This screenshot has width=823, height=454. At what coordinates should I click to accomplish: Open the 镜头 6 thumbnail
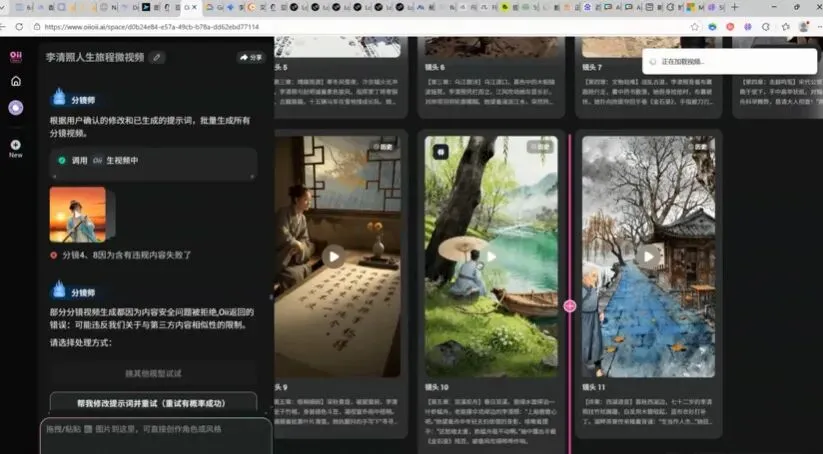pyautogui.click(x=491, y=46)
